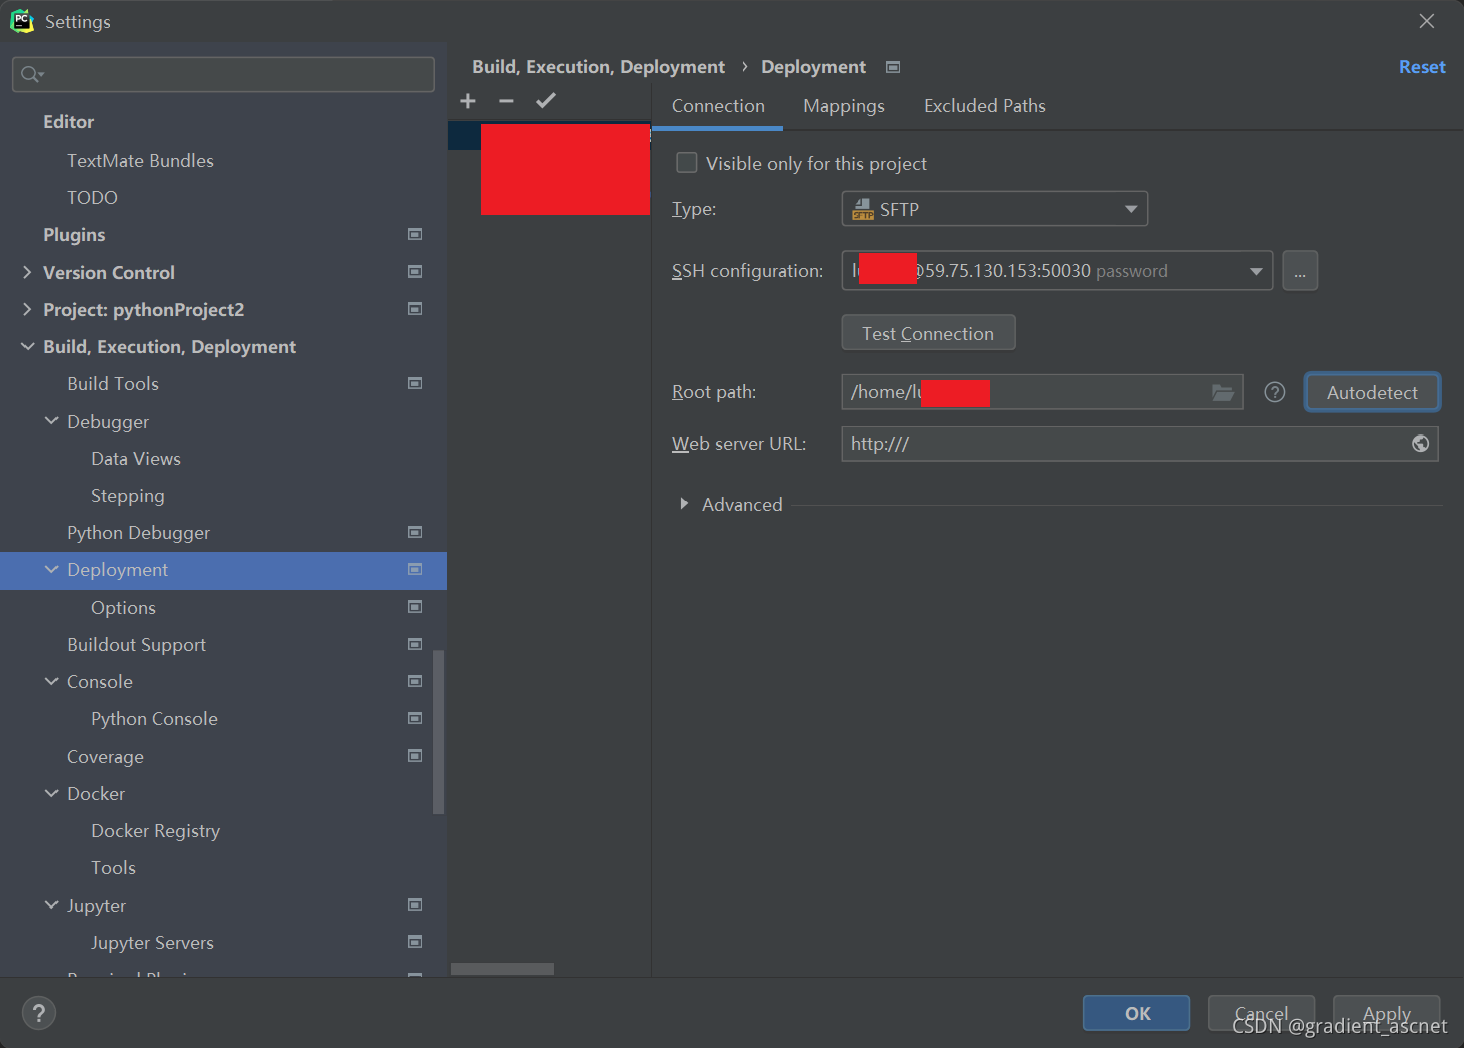
Task: Click the Autodetect button
Action: [1372, 392]
